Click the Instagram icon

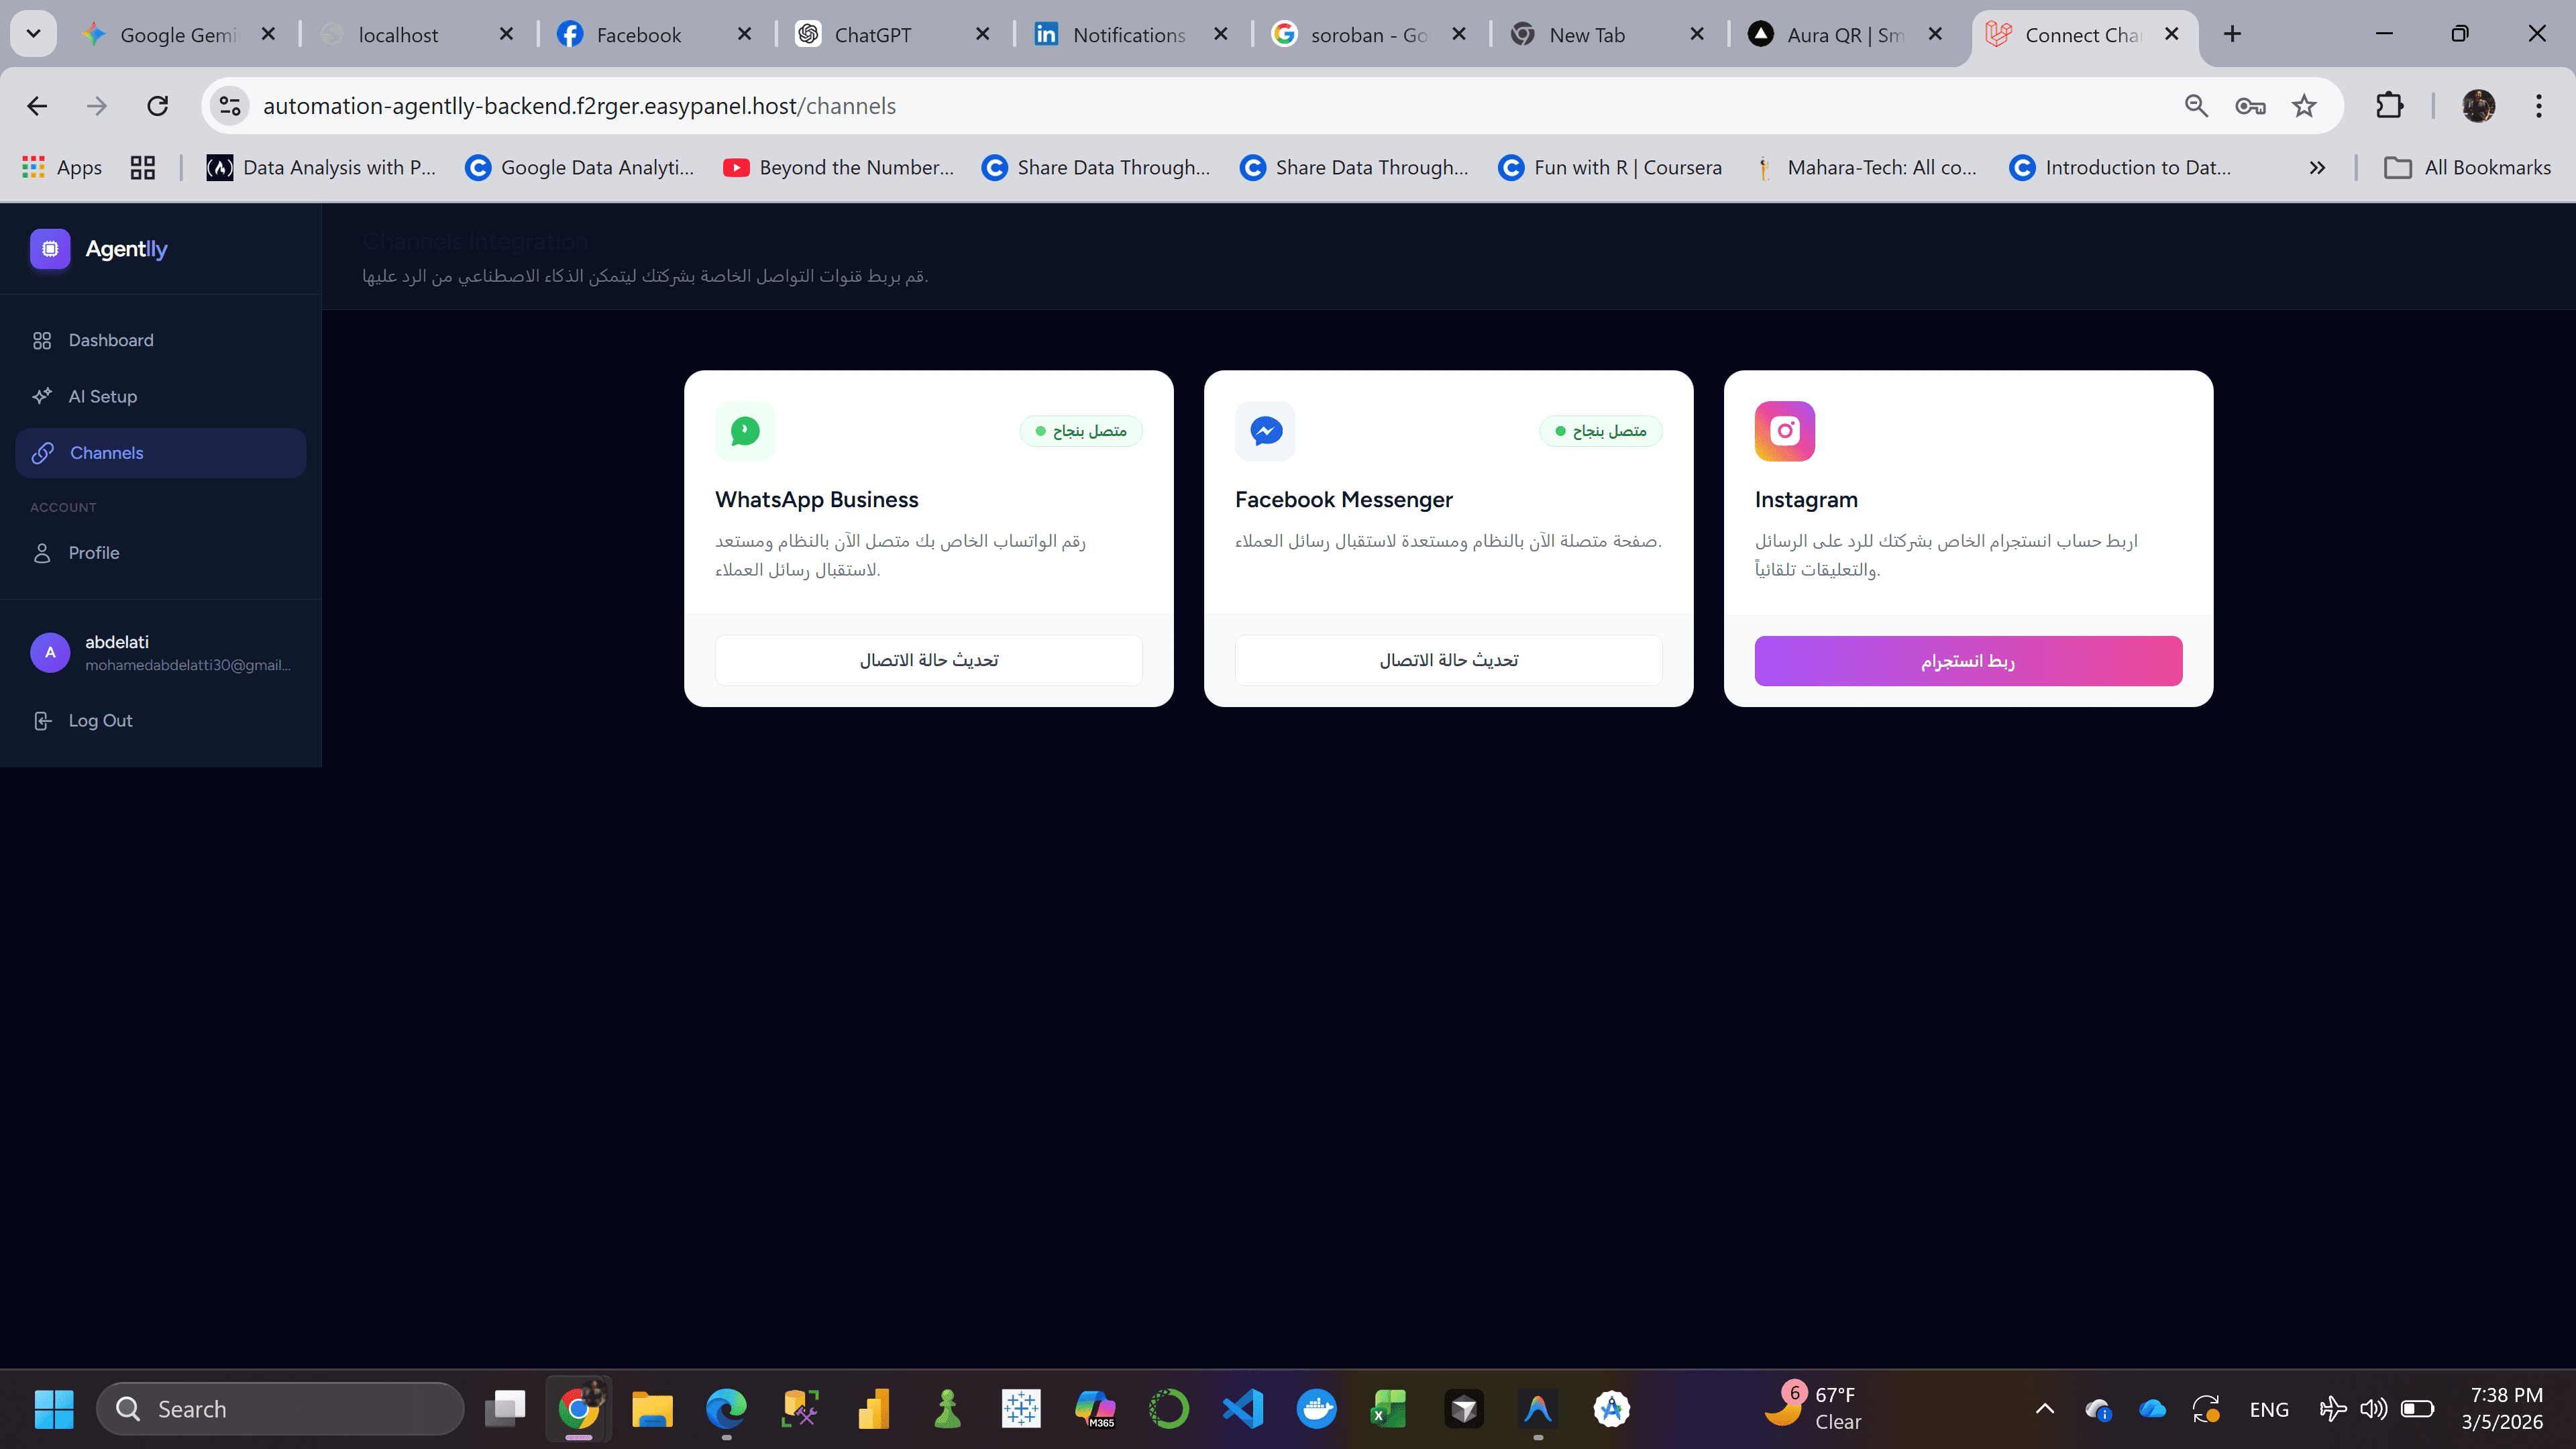tap(1785, 431)
